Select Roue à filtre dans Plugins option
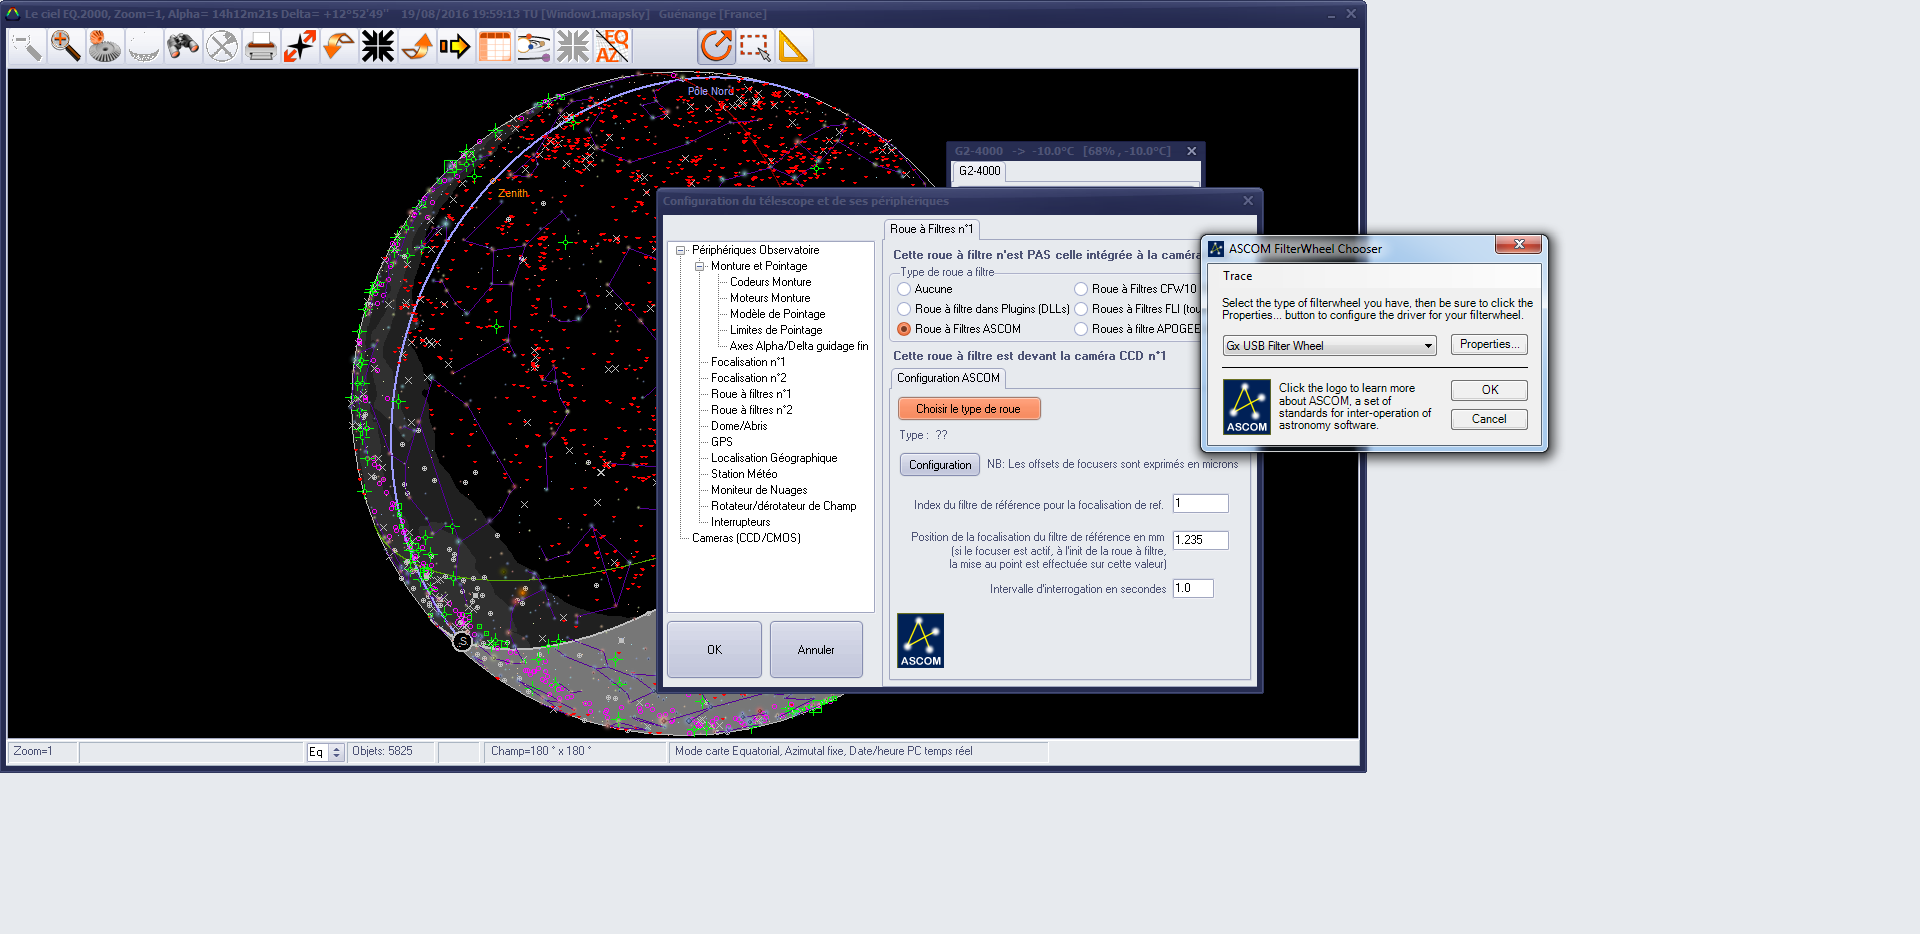 tap(904, 309)
